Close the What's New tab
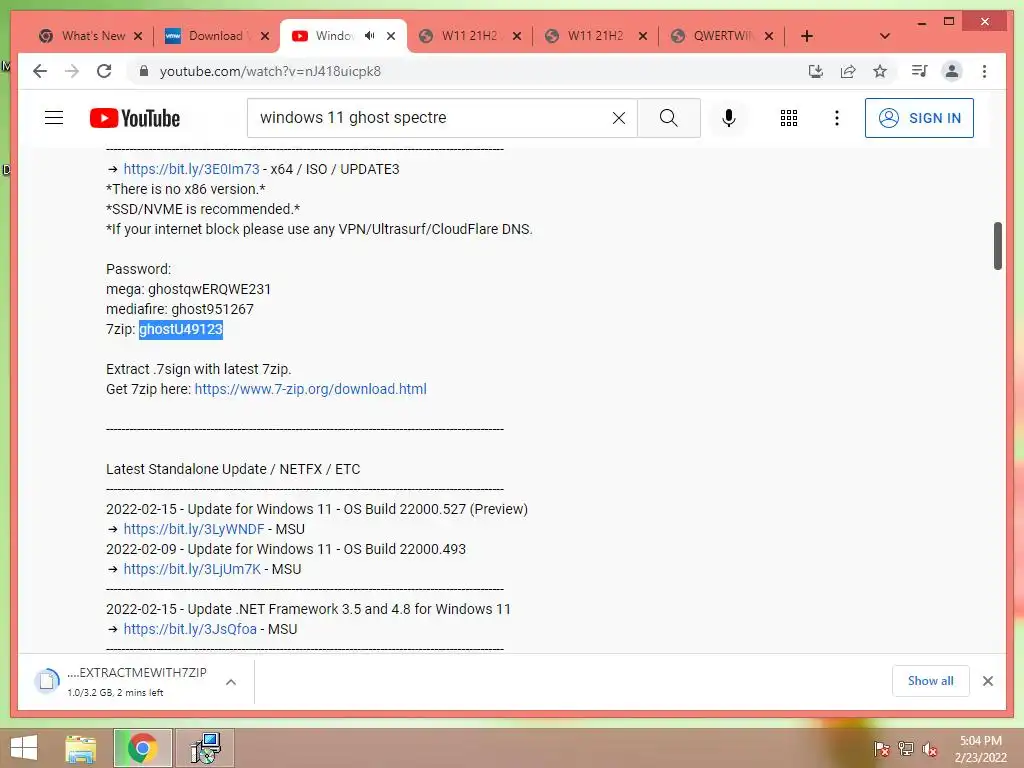1024x768 pixels. click(138, 36)
